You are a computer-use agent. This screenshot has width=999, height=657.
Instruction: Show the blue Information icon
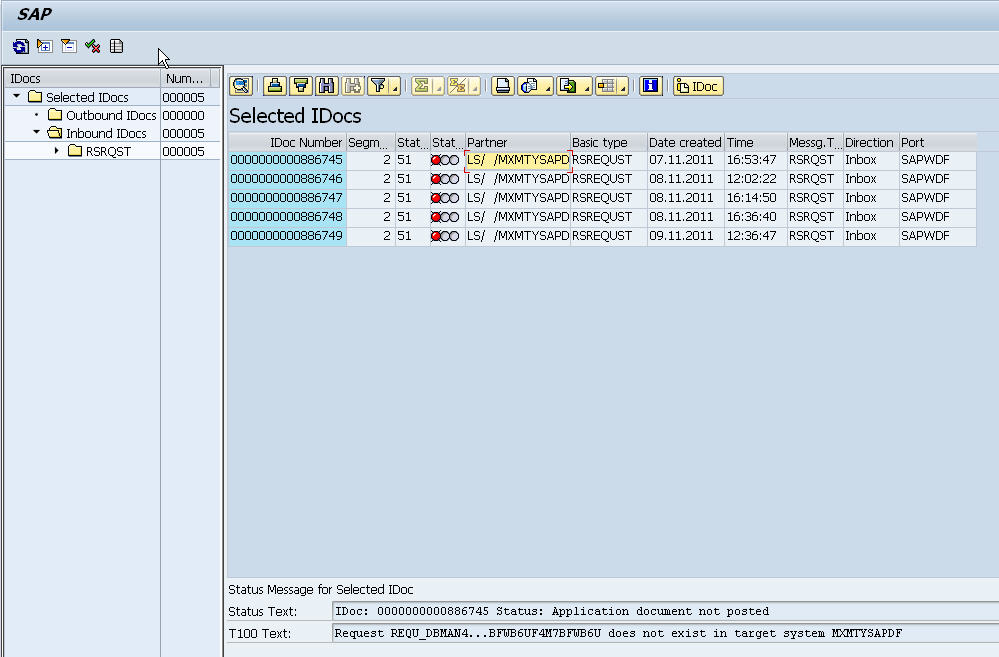point(651,86)
